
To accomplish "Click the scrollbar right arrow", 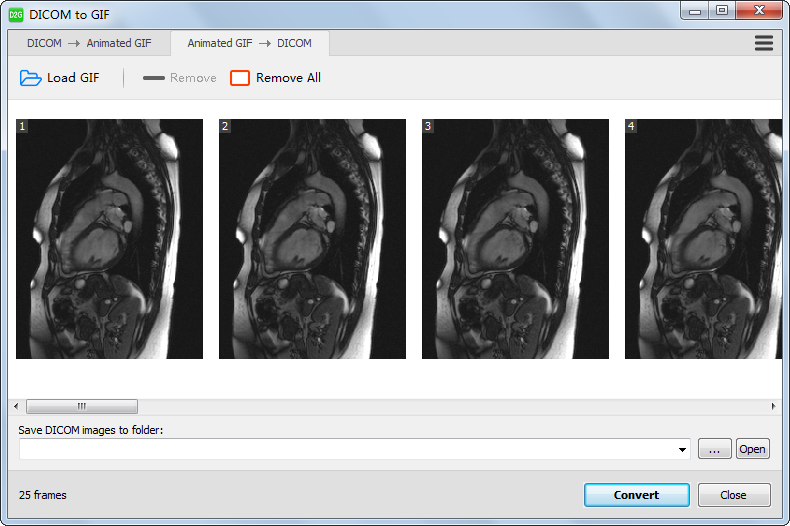I will pyautogui.click(x=774, y=406).
